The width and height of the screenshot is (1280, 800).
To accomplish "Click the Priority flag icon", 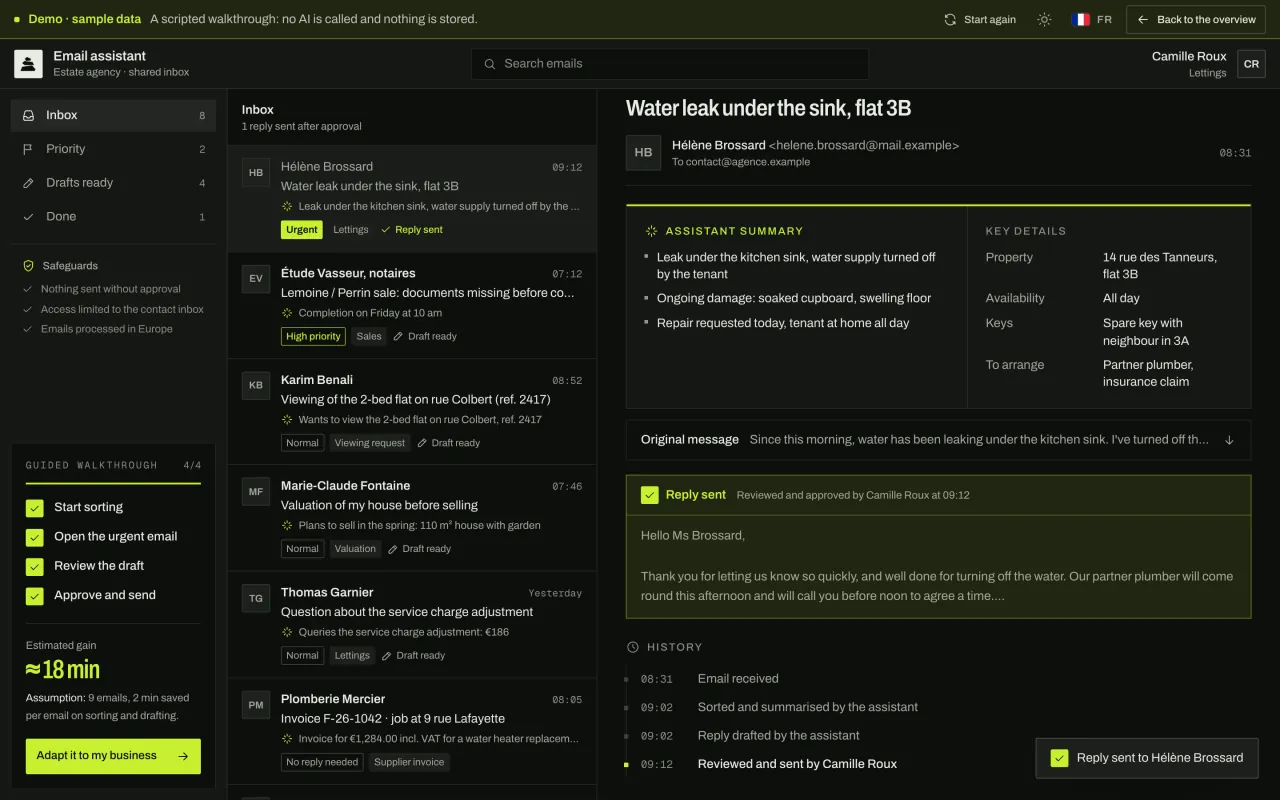I will [x=28, y=149].
